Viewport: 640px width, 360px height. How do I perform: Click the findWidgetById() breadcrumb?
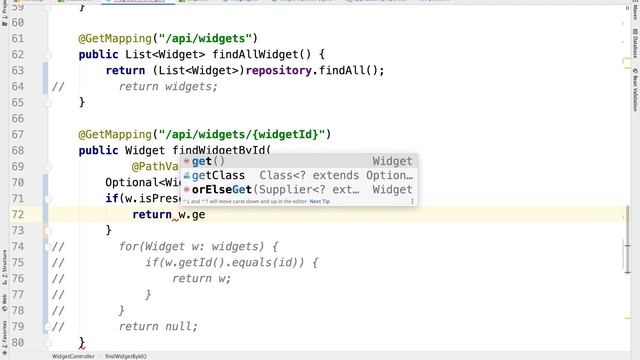pos(126,356)
